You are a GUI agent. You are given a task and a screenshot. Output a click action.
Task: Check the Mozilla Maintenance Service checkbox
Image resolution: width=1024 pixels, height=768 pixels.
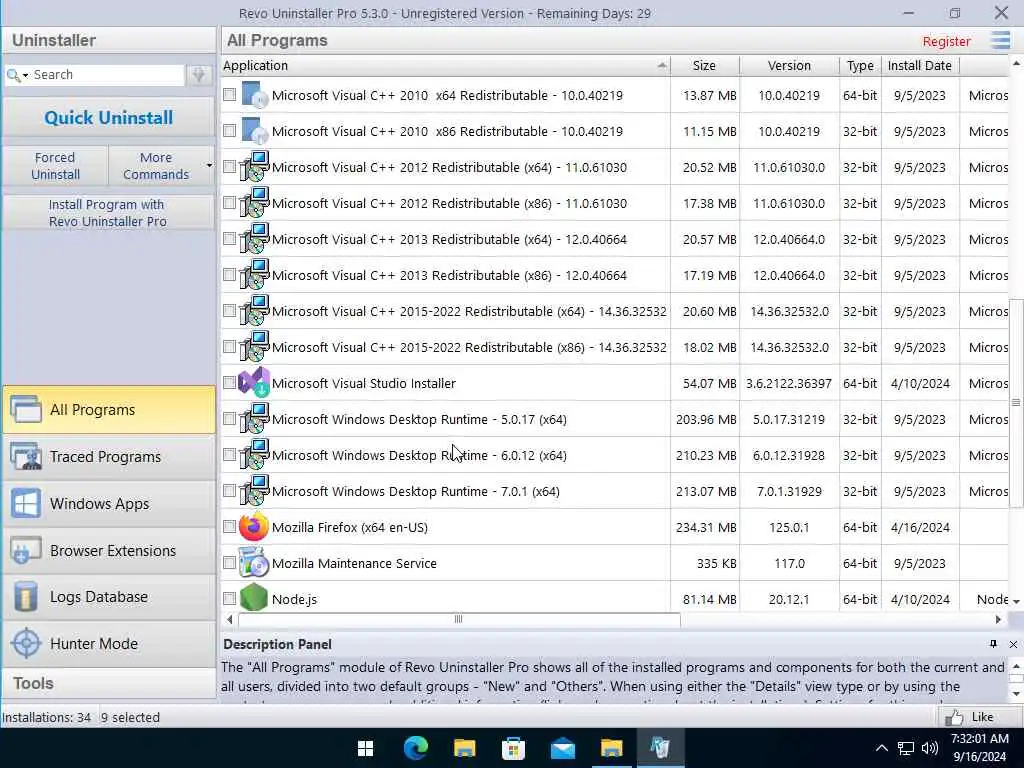tap(229, 562)
